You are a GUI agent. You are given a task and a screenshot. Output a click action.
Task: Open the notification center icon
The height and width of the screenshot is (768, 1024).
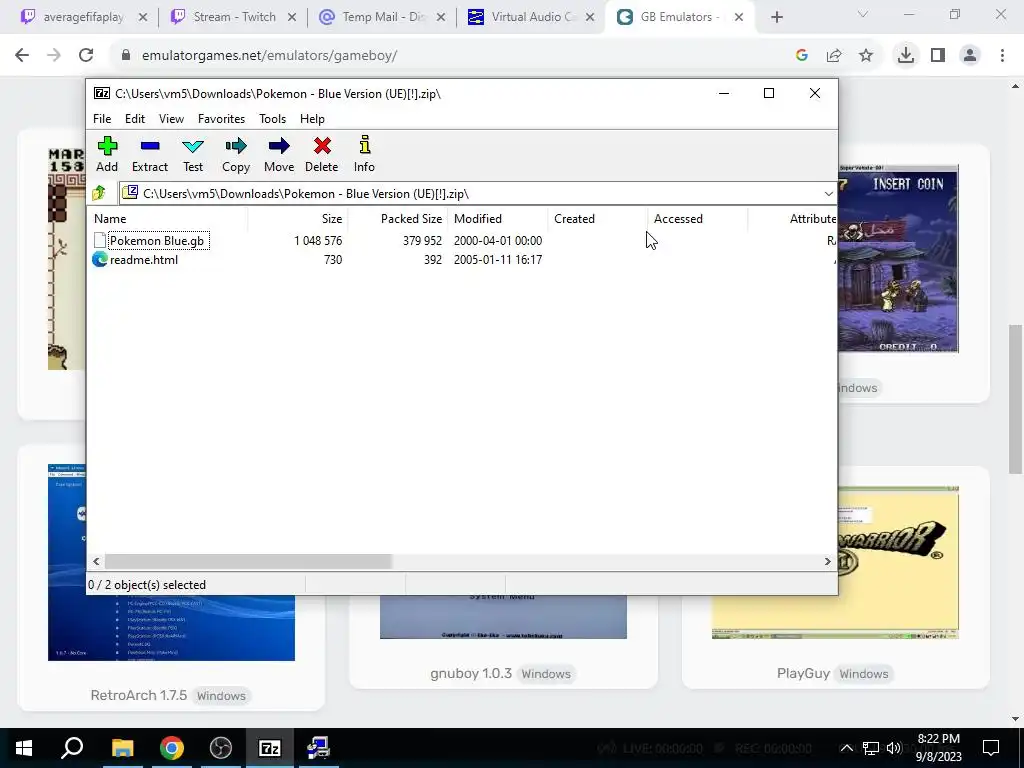(991, 748)
